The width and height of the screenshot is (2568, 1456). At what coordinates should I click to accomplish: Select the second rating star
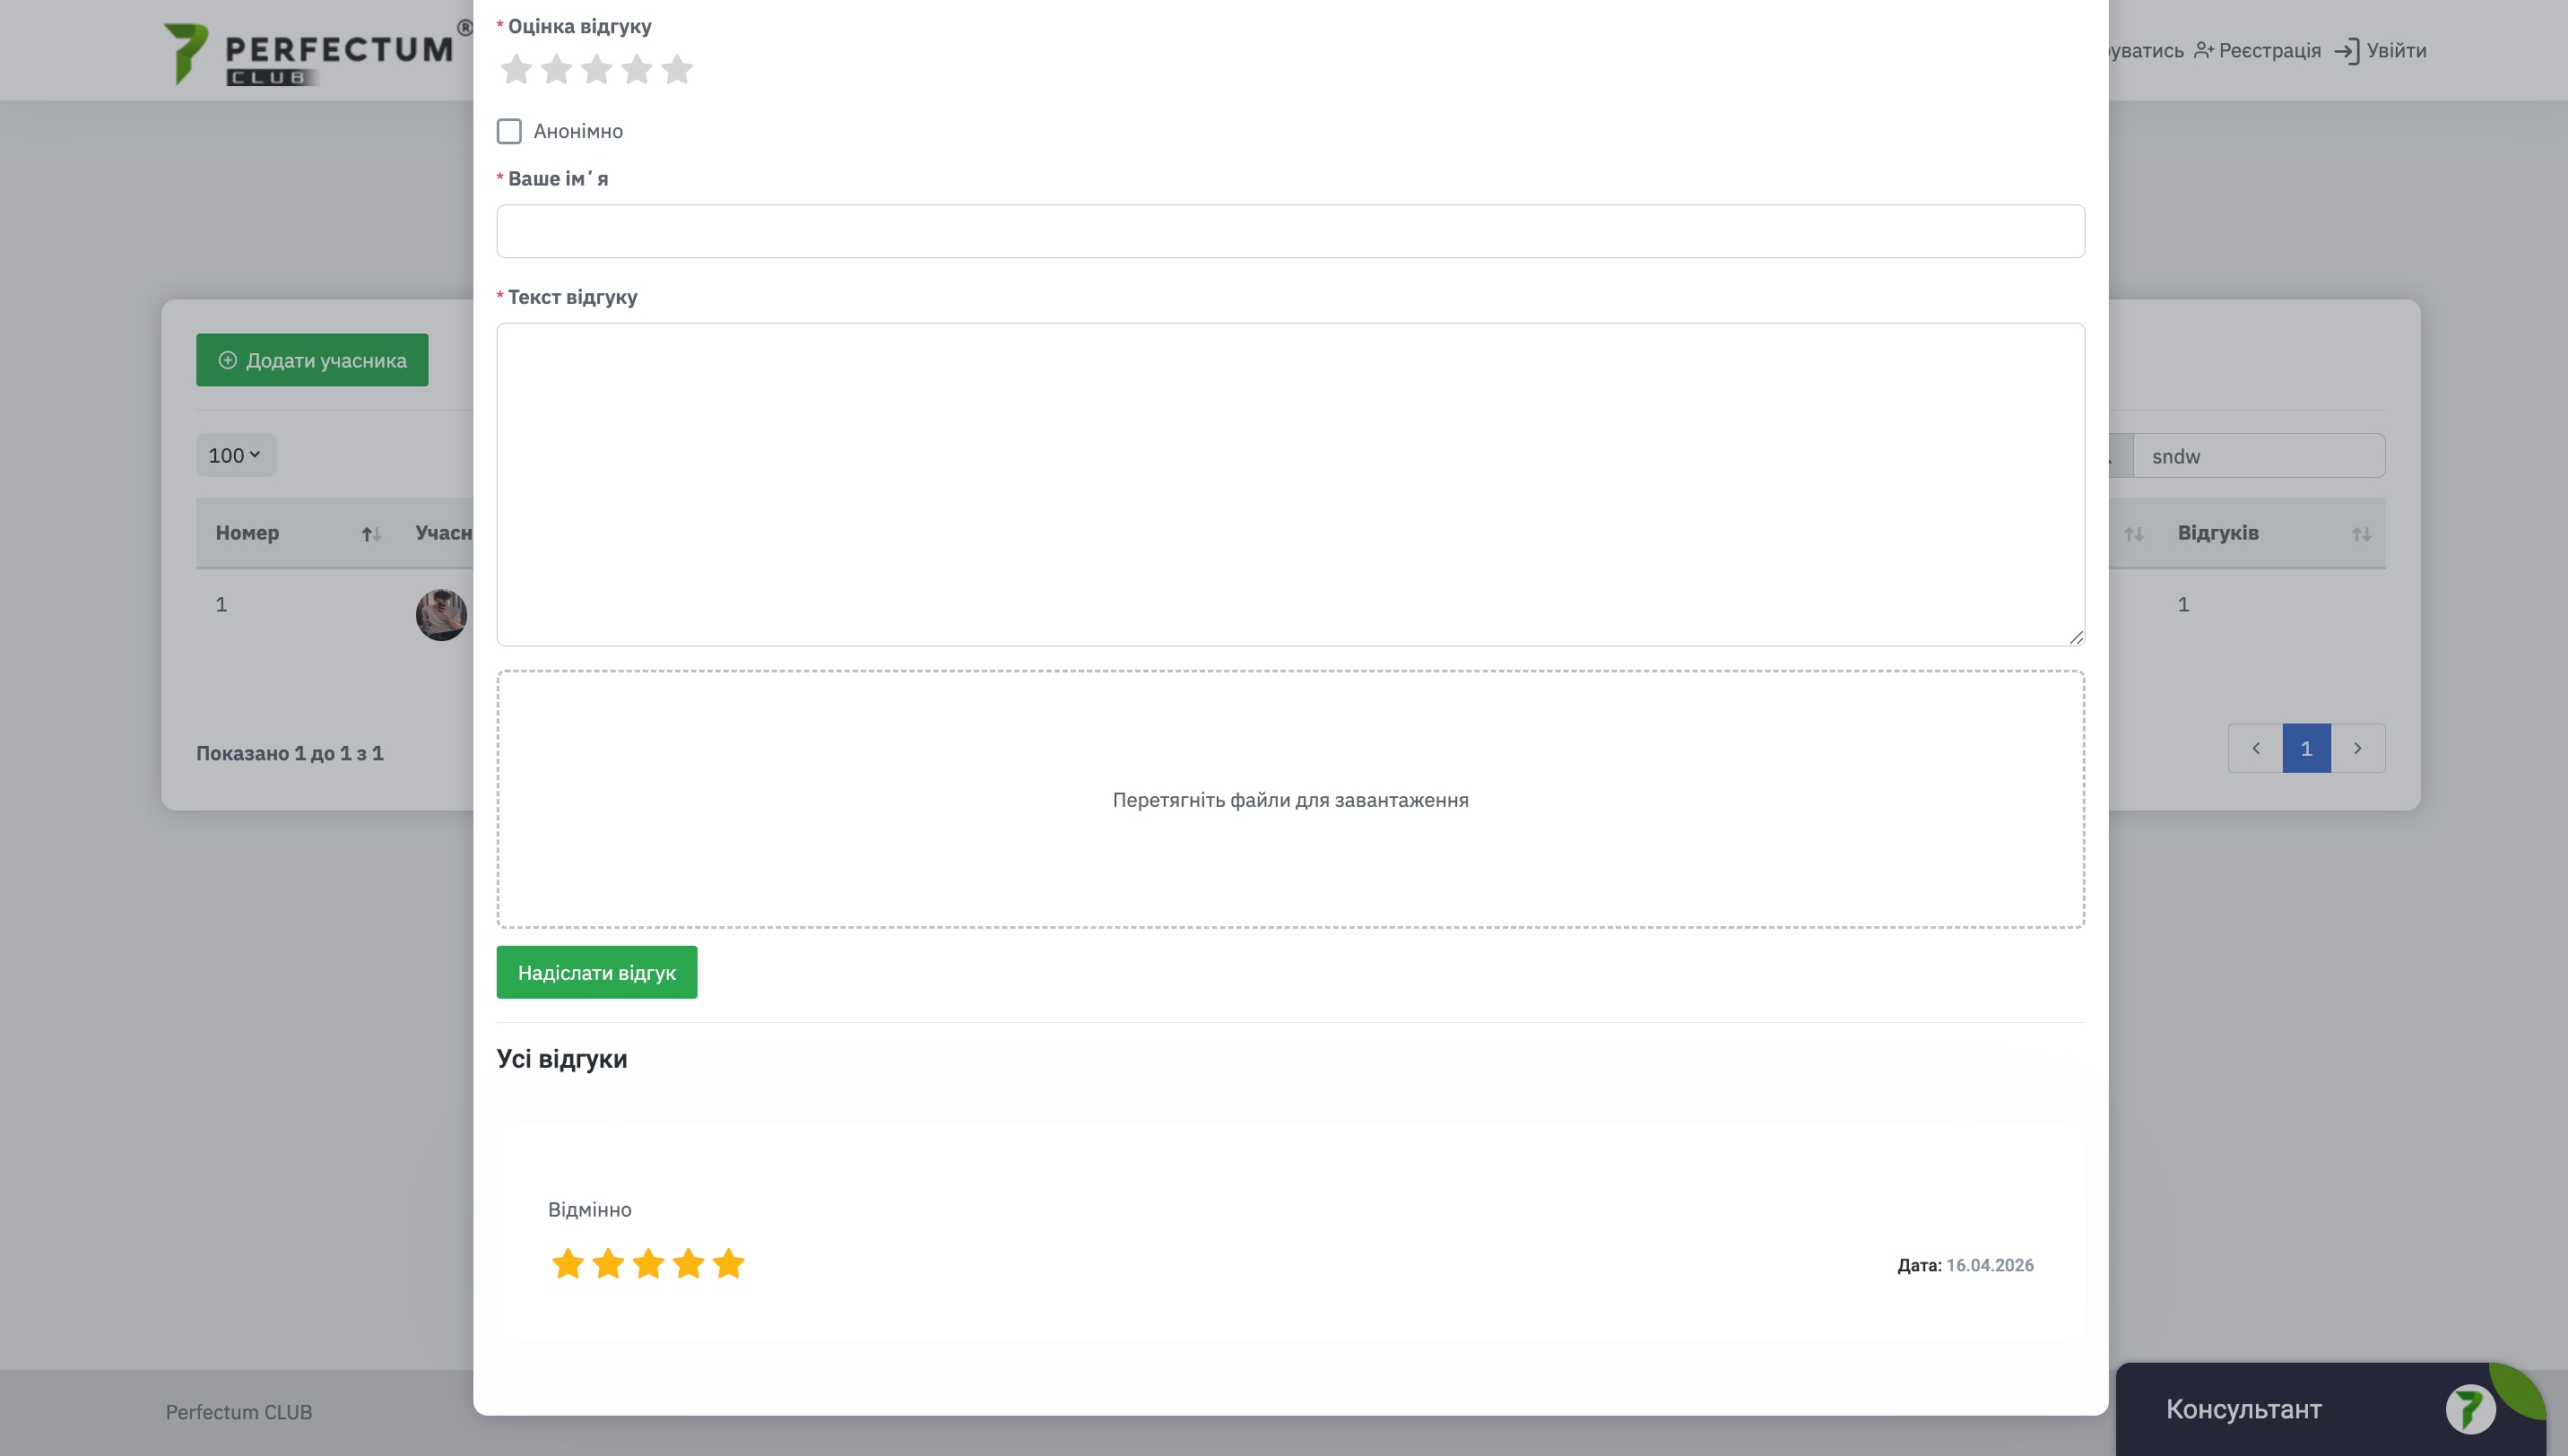[556, 70]
